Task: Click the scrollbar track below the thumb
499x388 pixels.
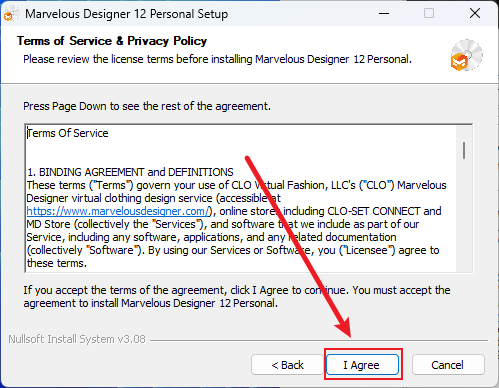Action: tap(464, 217)
